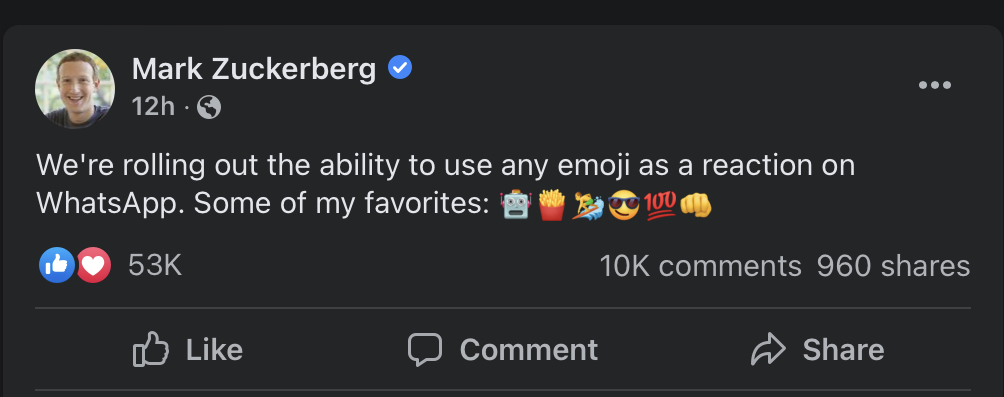
Task: Click the Comment button
Action: tap(503, 350)
